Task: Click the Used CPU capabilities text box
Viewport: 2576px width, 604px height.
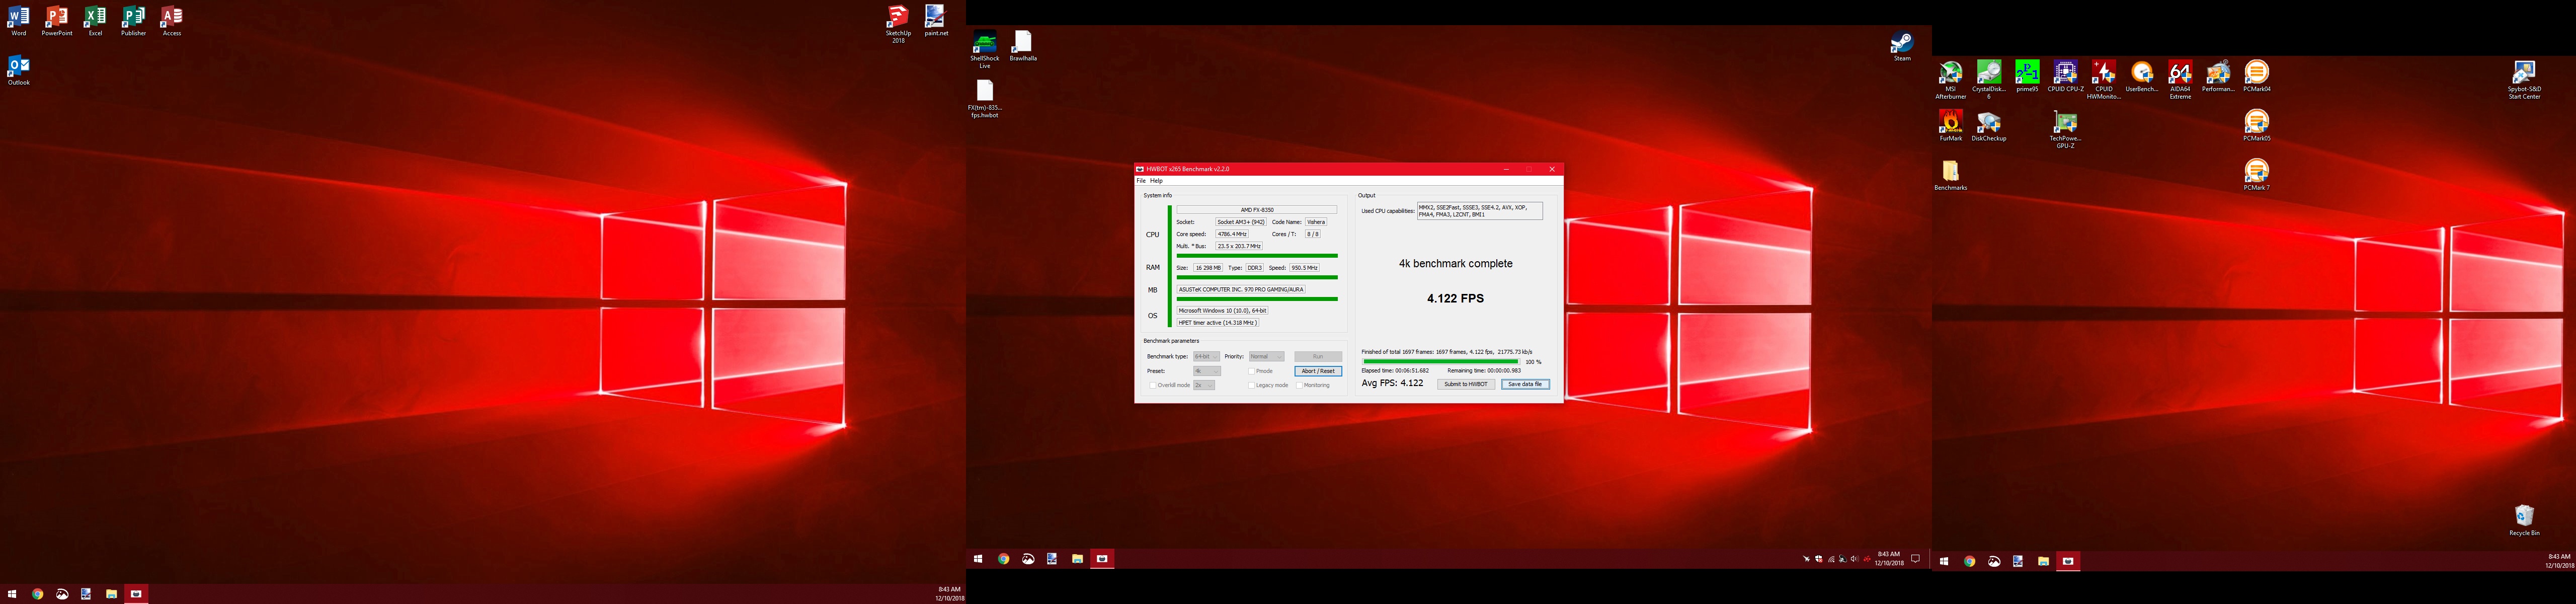Action: (x=1479, y=210)
